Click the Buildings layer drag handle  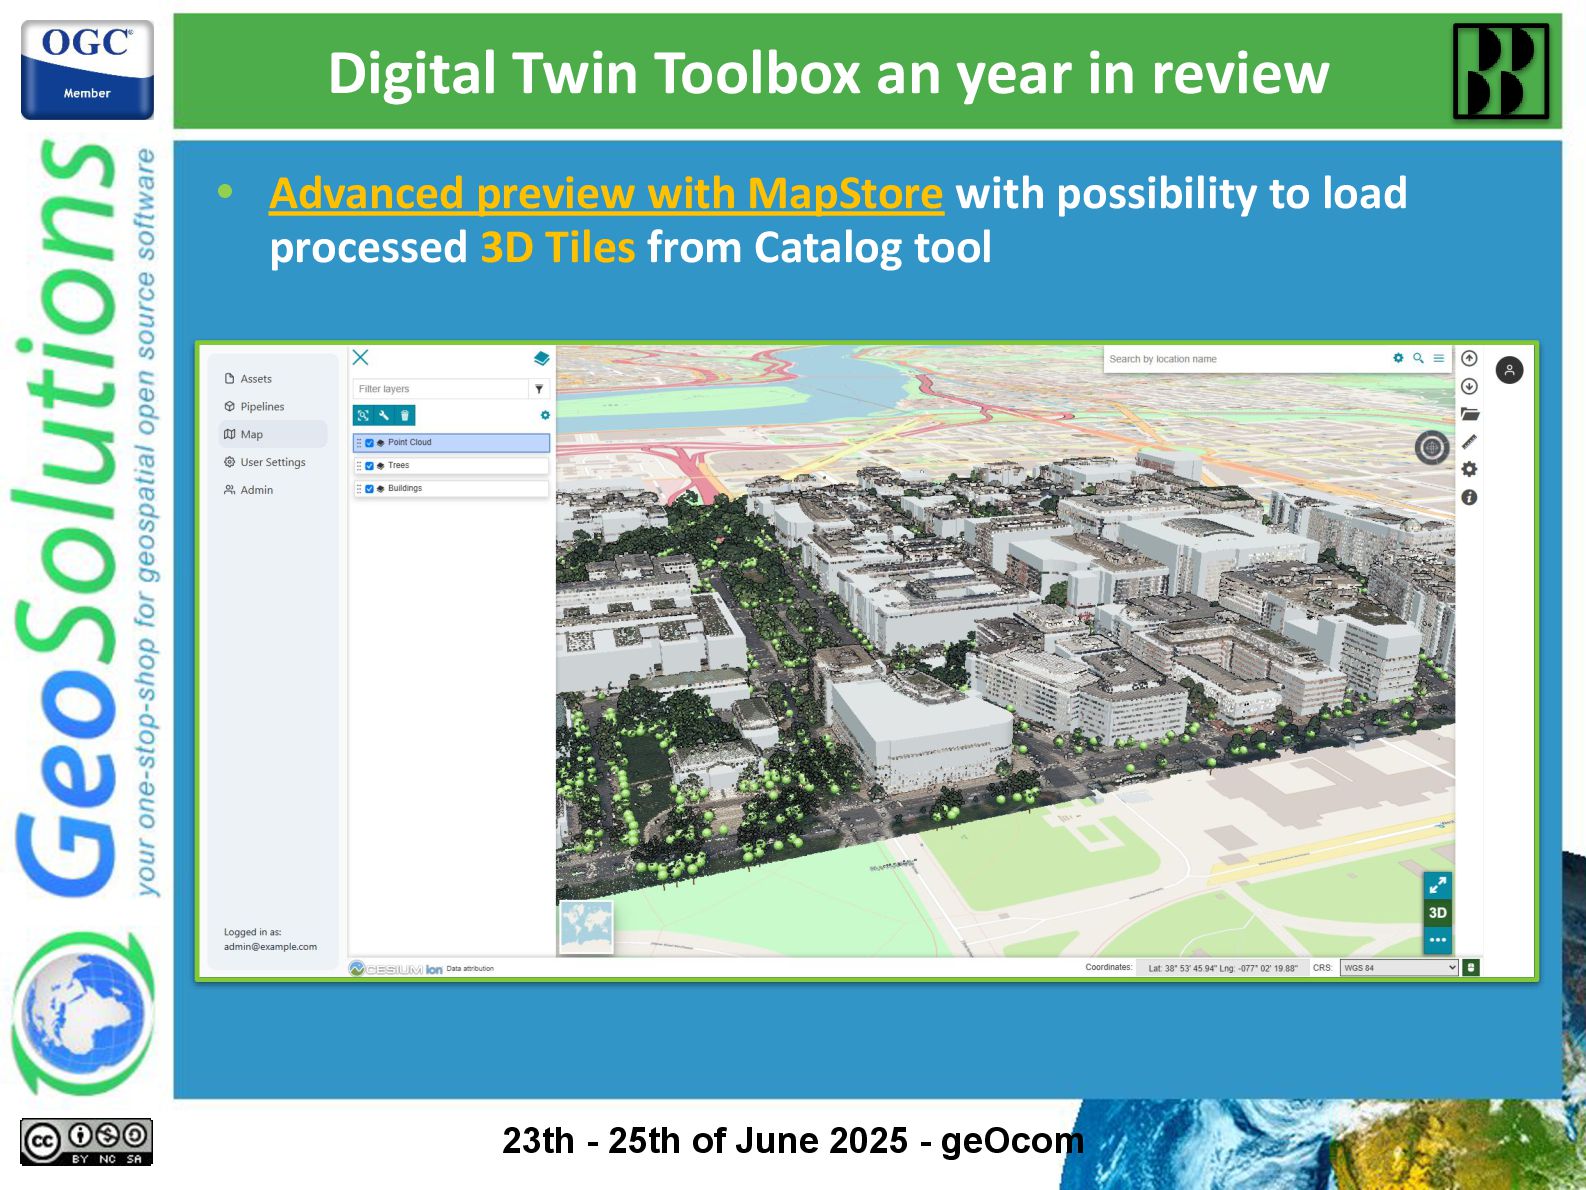click(359, 489)
